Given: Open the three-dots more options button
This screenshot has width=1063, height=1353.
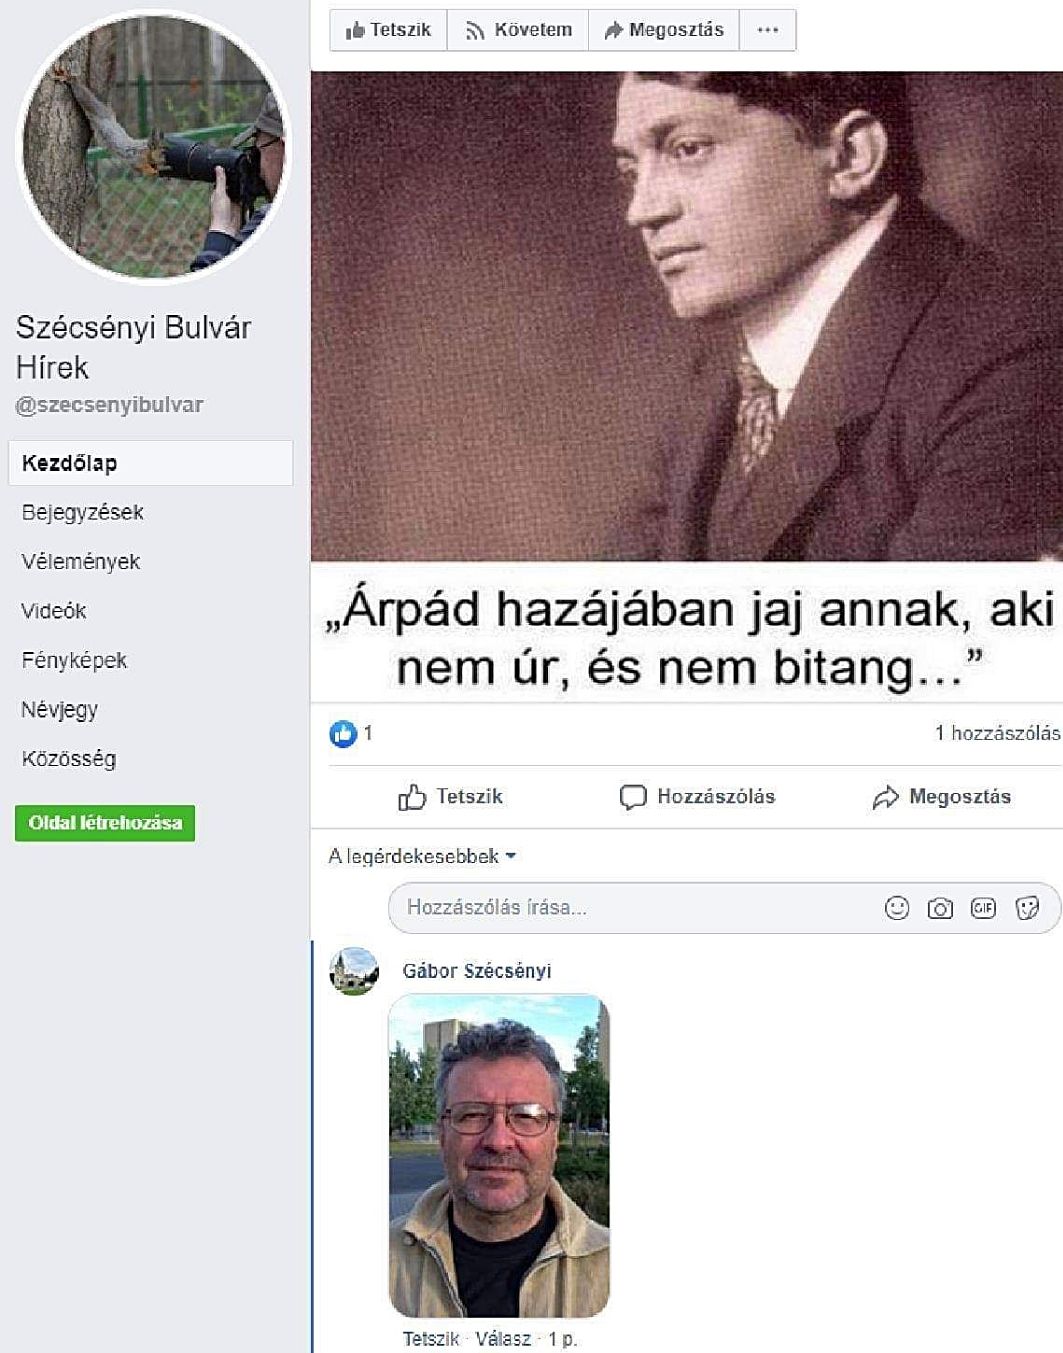Looking at the screenshot, I should coord(768,30).
